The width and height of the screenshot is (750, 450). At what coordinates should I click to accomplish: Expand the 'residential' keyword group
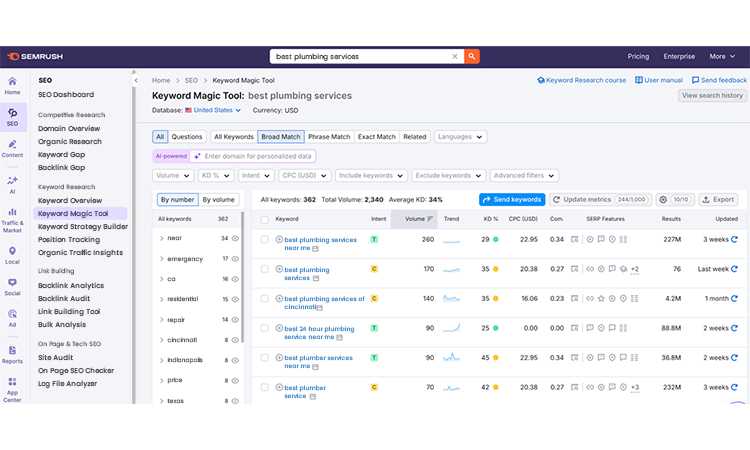point(161,299)
